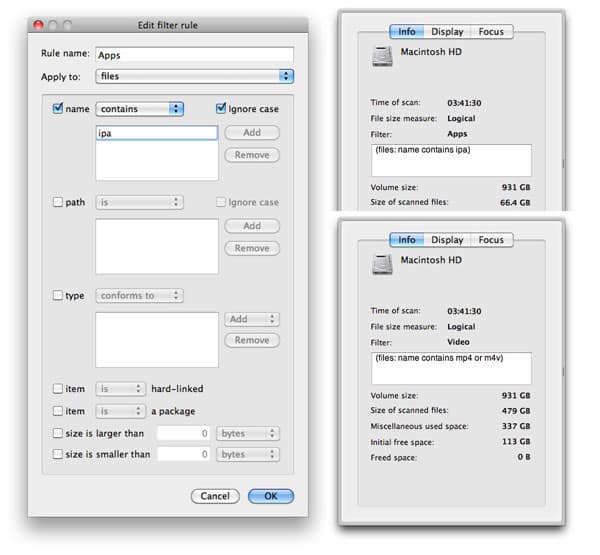600x555 pixels.
Task: Select the 'ipa' entry in name list
Action: pos(157,133)
